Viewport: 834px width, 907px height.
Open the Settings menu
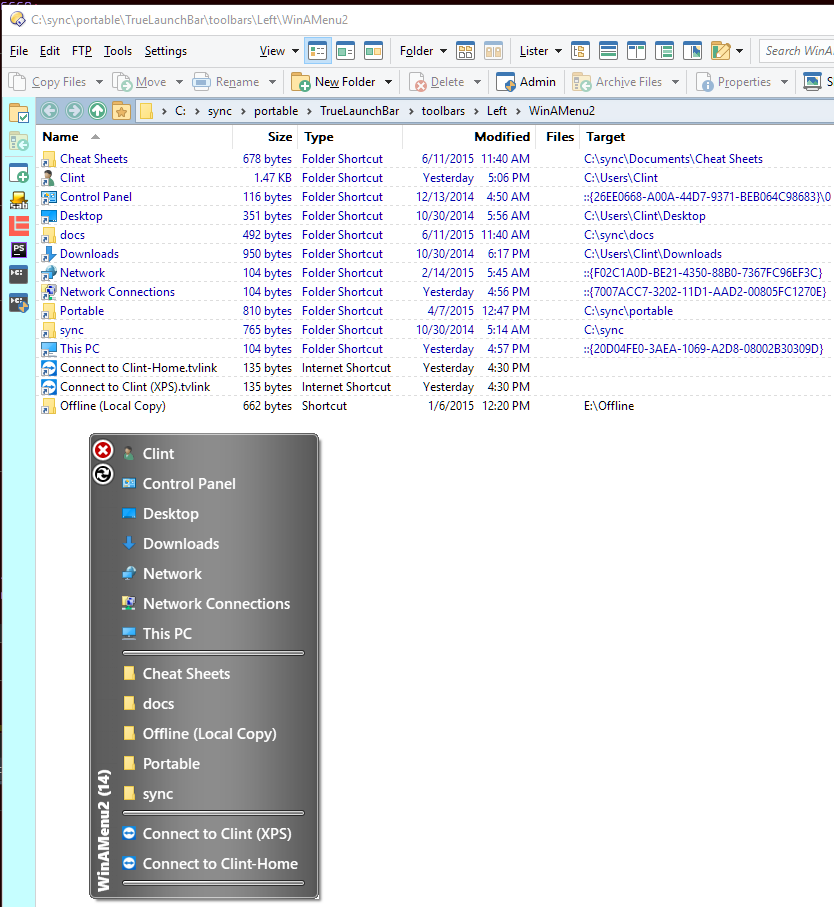[x=165, y=51]
